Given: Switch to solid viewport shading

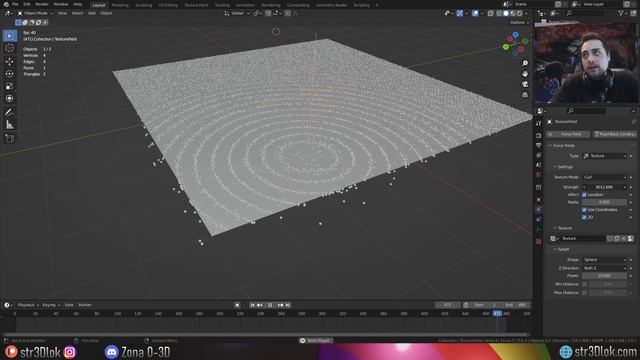Looking at the screenshot, I should point(506,13).
